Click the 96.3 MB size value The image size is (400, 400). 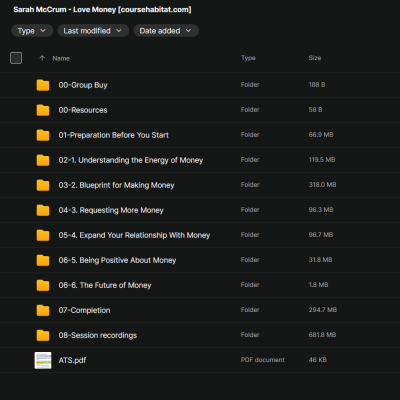pos(321,210)
